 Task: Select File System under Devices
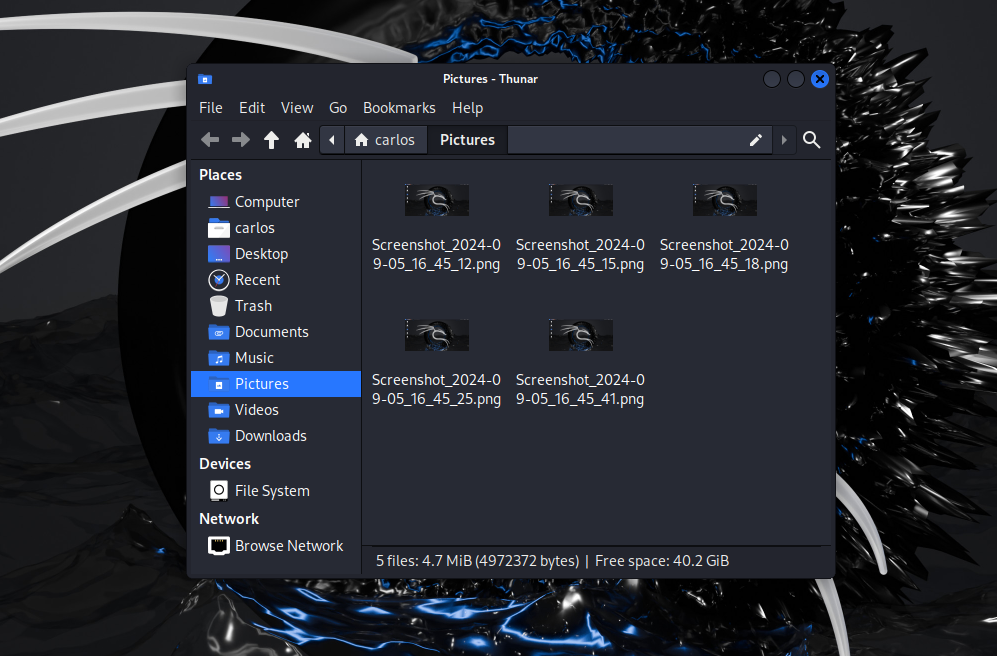tap(271, 491)
